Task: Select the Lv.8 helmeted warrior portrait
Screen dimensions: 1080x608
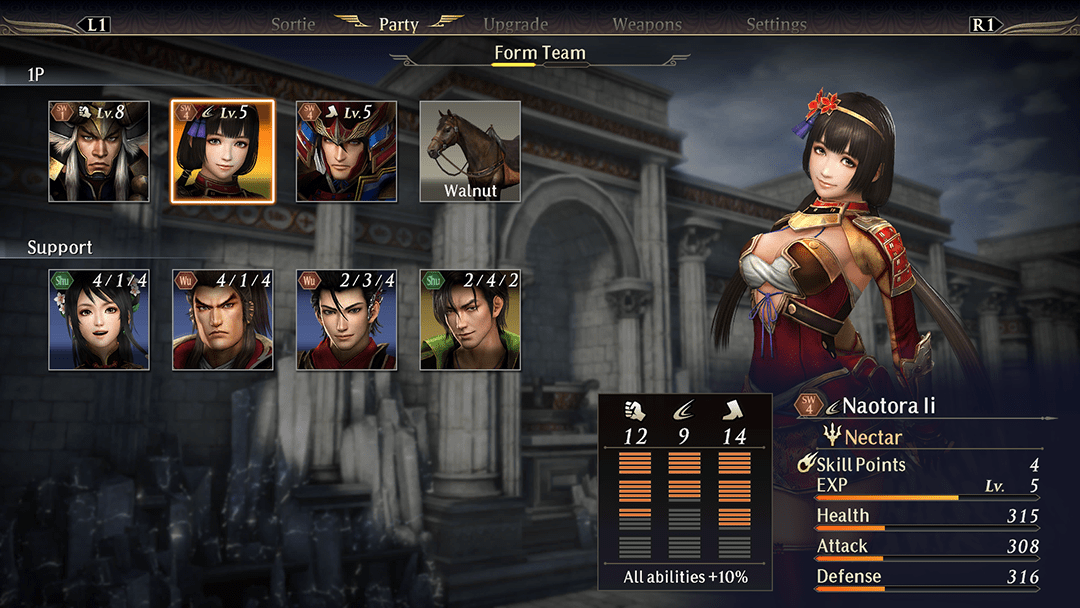Action: pyautogui.click(x=98, y=151)
